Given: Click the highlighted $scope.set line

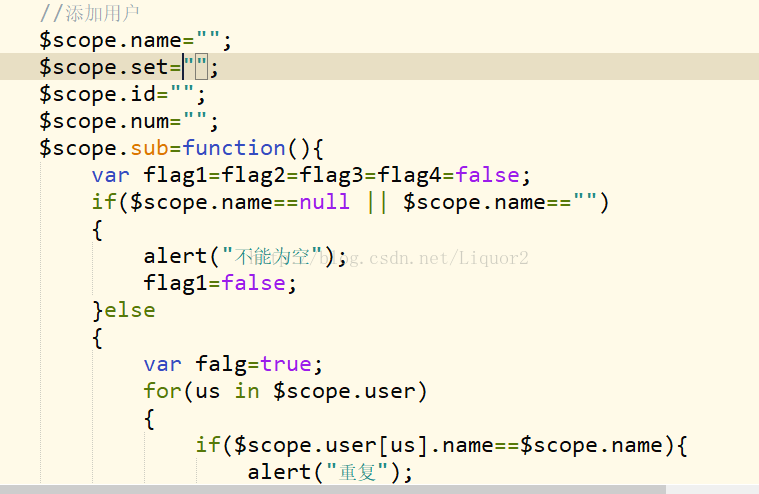Looking at the screenshot, I should coord(380,67).
